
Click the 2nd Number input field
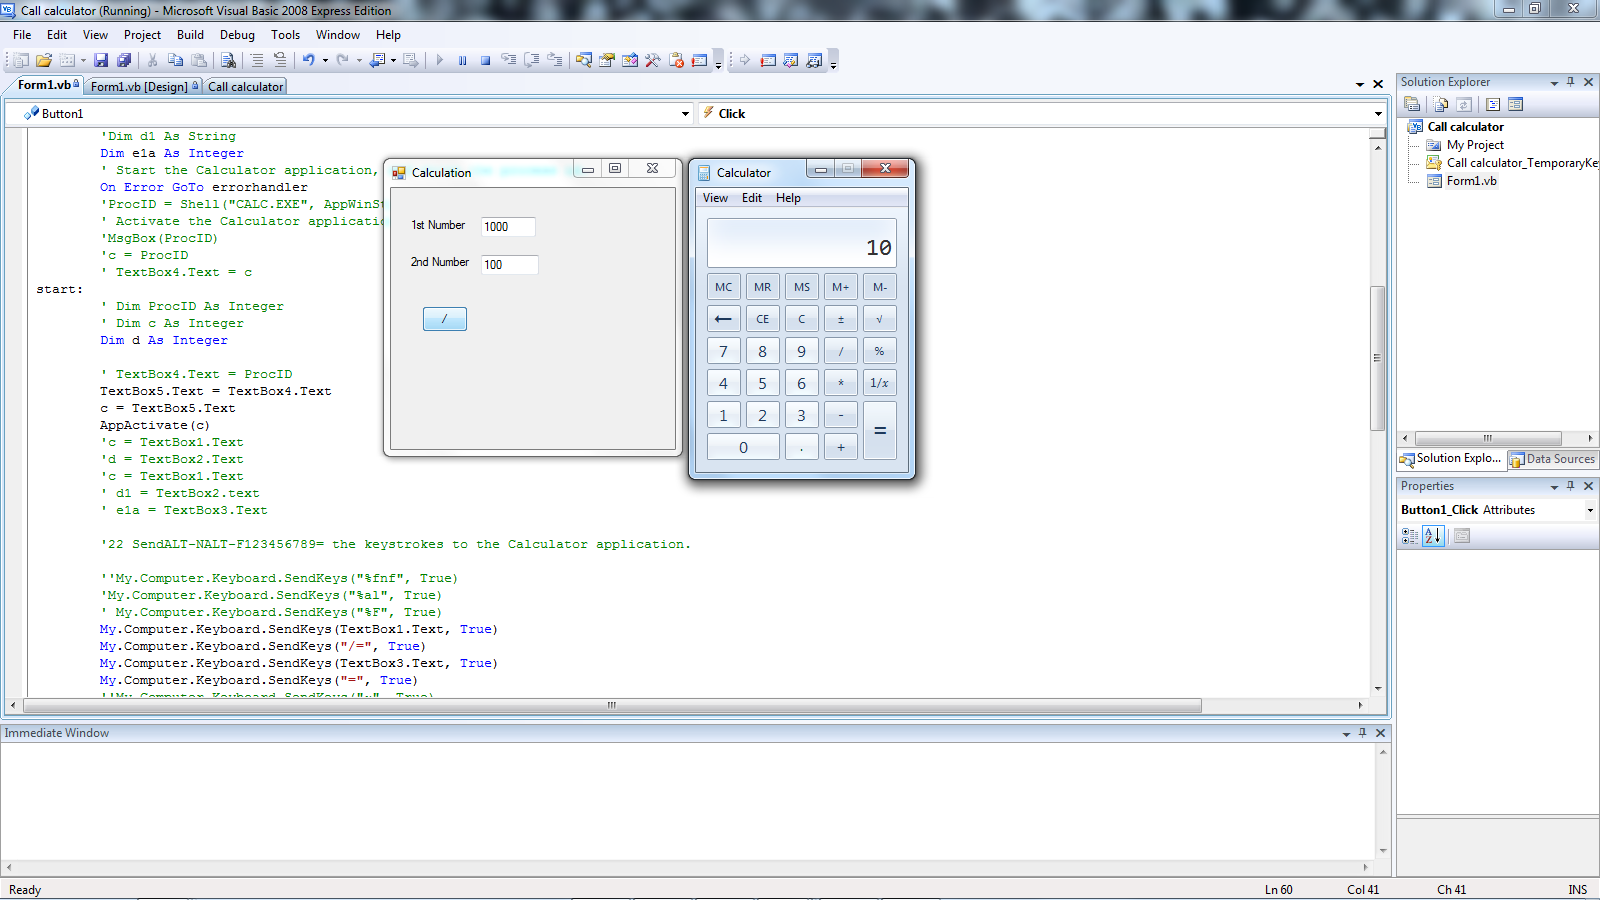click(510, 265)
